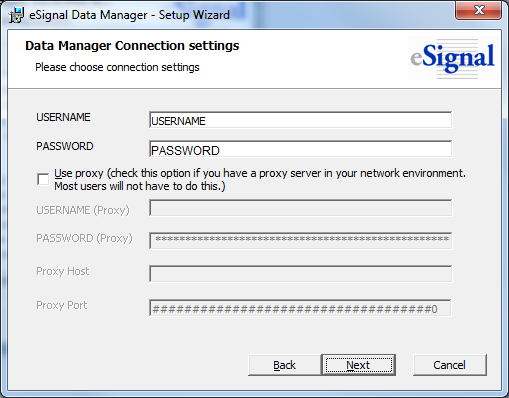Click the Use proxy option description text
Screen dimensions: 509x398
260,180
